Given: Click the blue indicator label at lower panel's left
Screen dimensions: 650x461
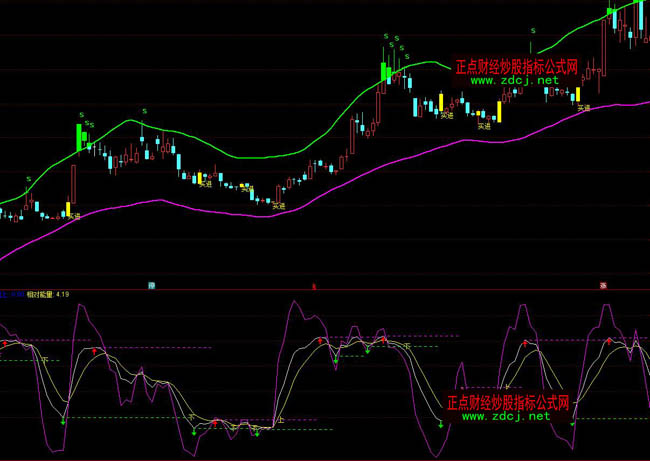Looking at the screenshot, I should coord(10,295).
